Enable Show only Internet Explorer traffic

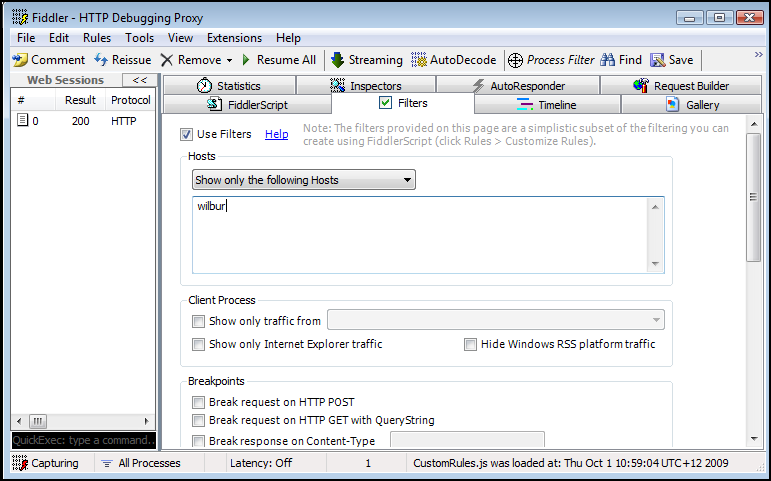tap(198, 344)
